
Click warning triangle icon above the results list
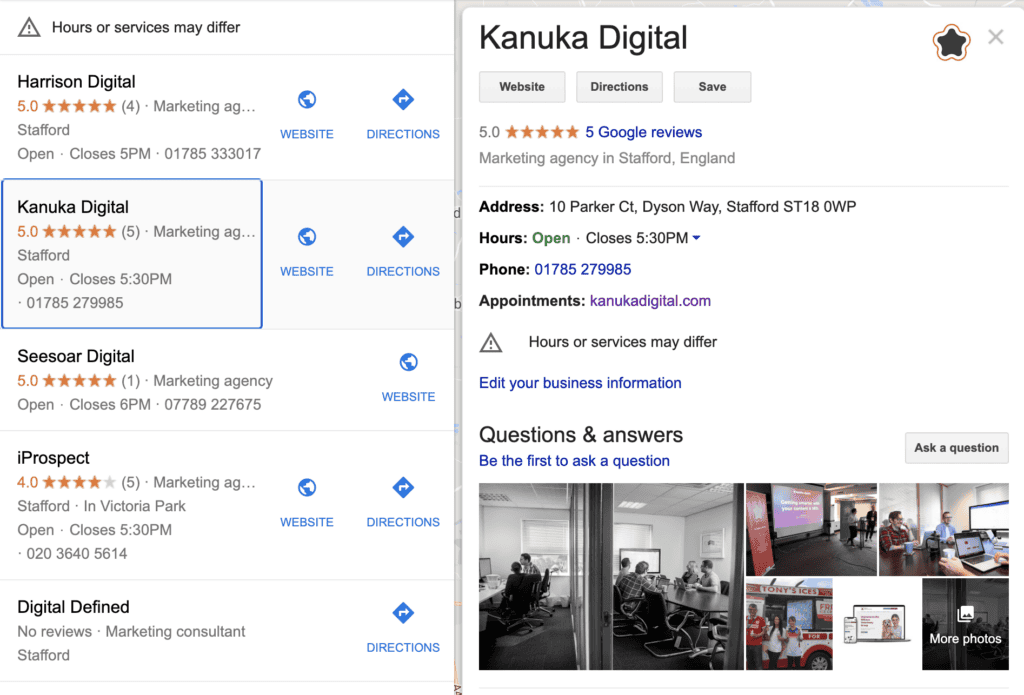point(29,27)
